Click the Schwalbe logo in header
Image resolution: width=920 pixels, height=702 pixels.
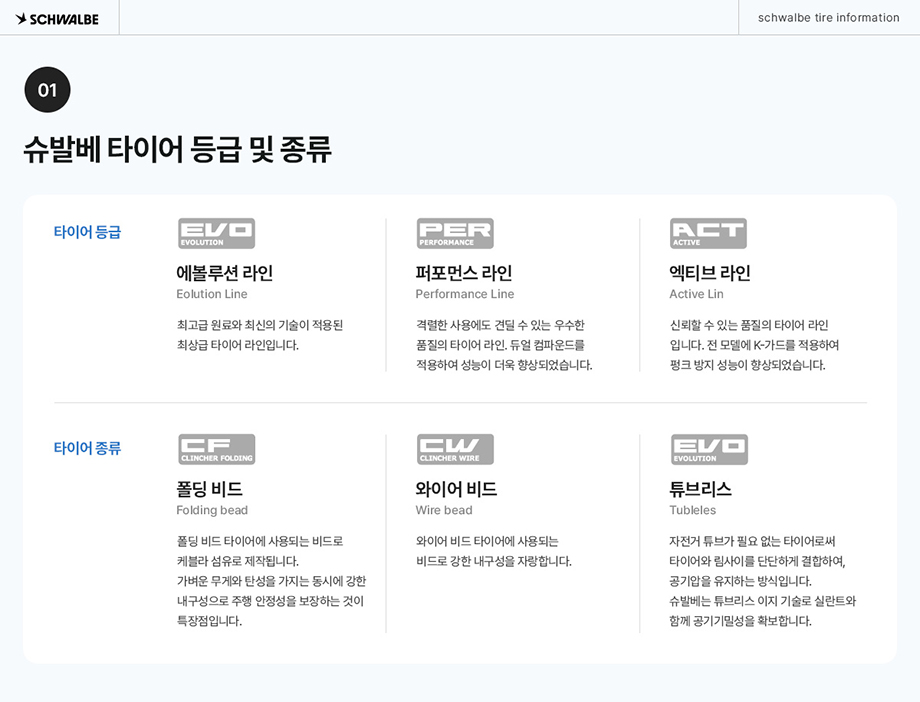point(57,18)
